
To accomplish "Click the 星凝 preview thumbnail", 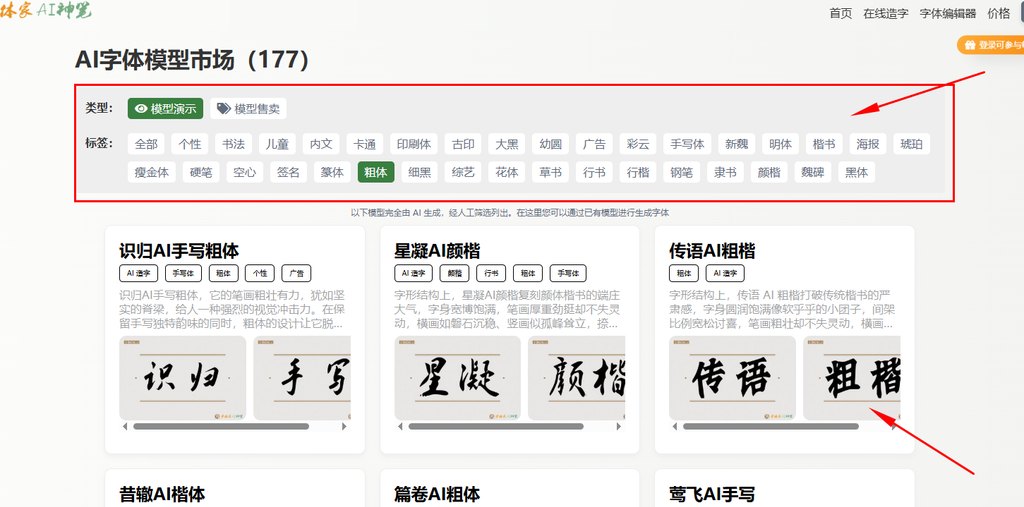I will coord(458,378).
